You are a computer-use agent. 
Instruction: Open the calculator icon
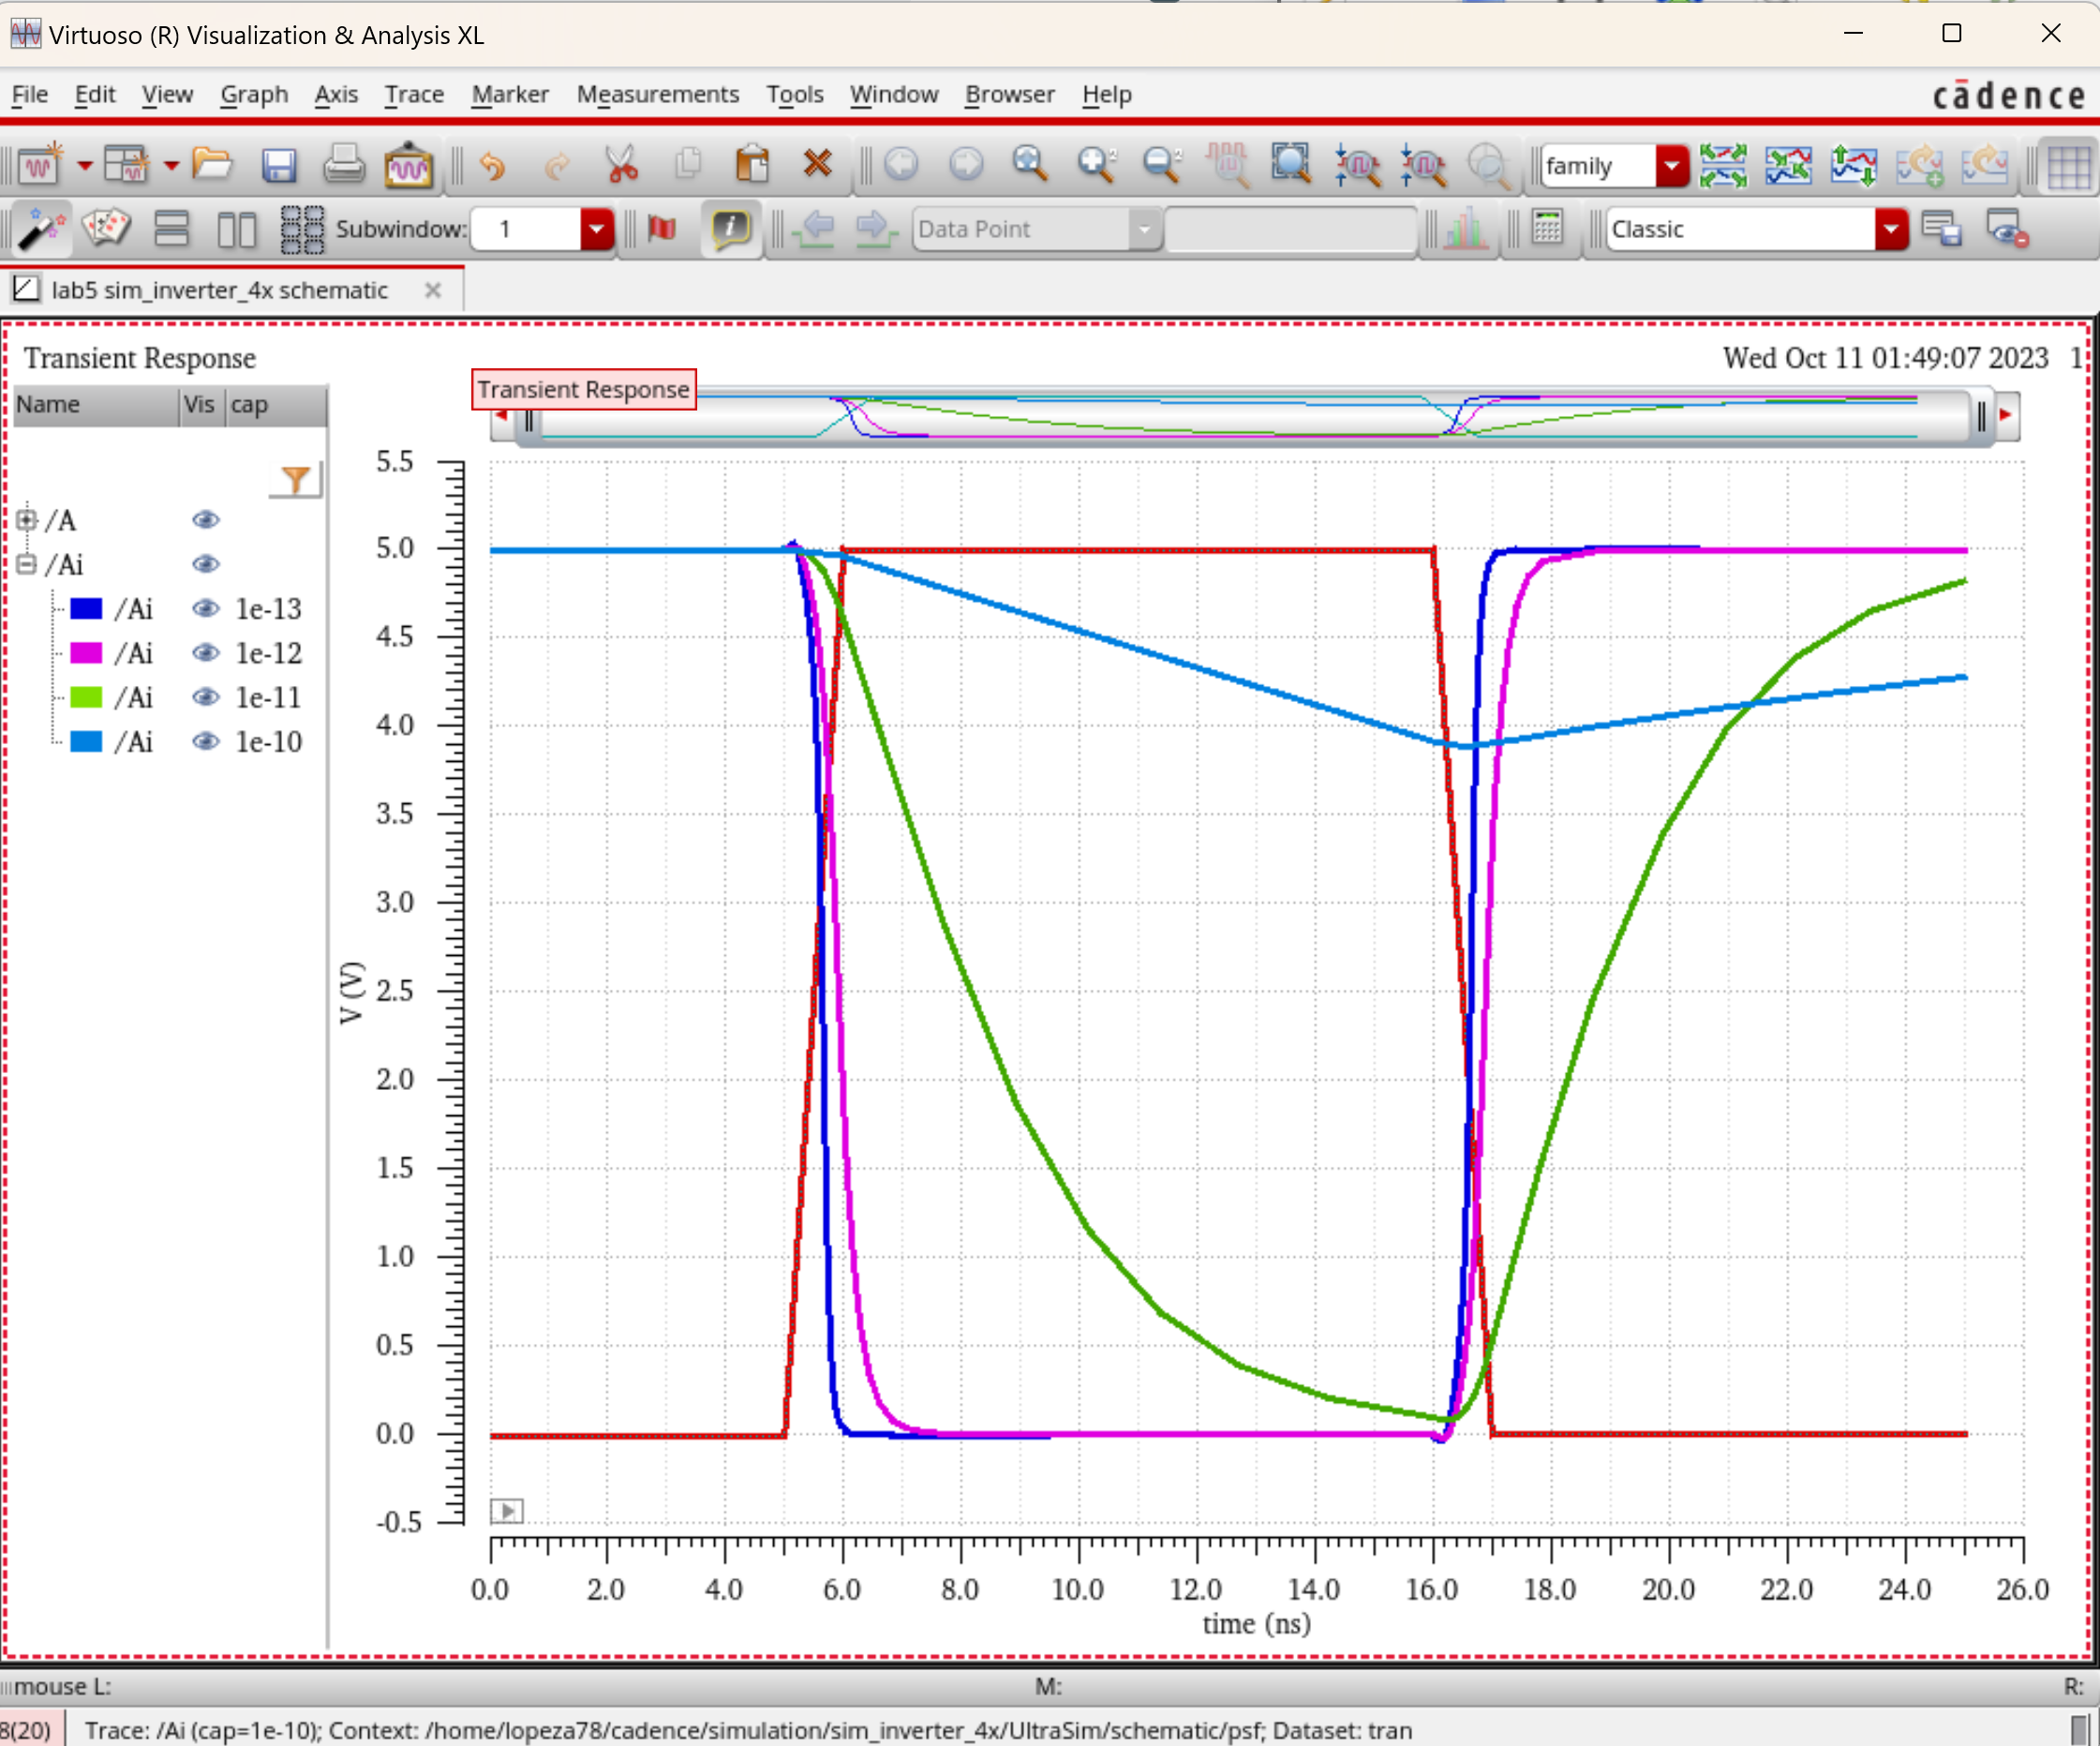tap(1547, 228)
